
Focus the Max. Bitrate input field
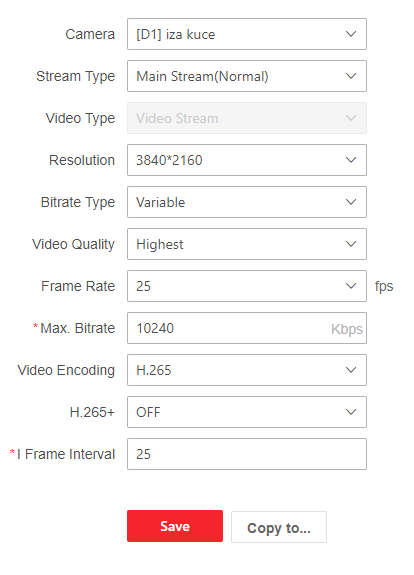click(x=247, y=328)
